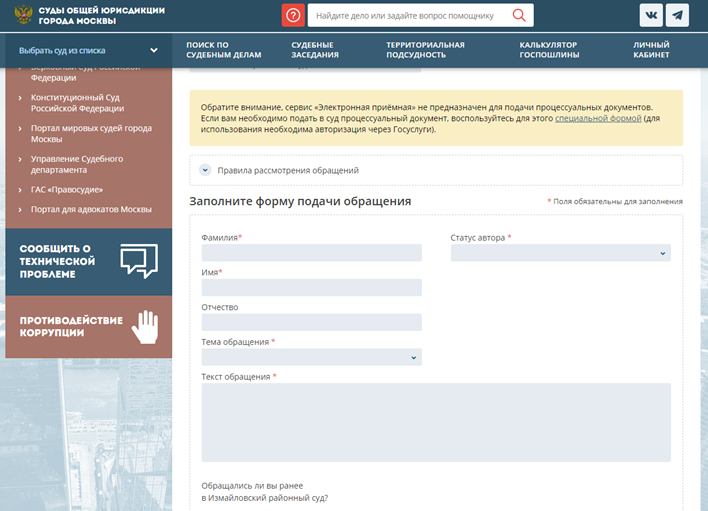Open the 'Тема обращения' dropdown
The width and height of the screenshot is (708, 511).
pos(312,357)
